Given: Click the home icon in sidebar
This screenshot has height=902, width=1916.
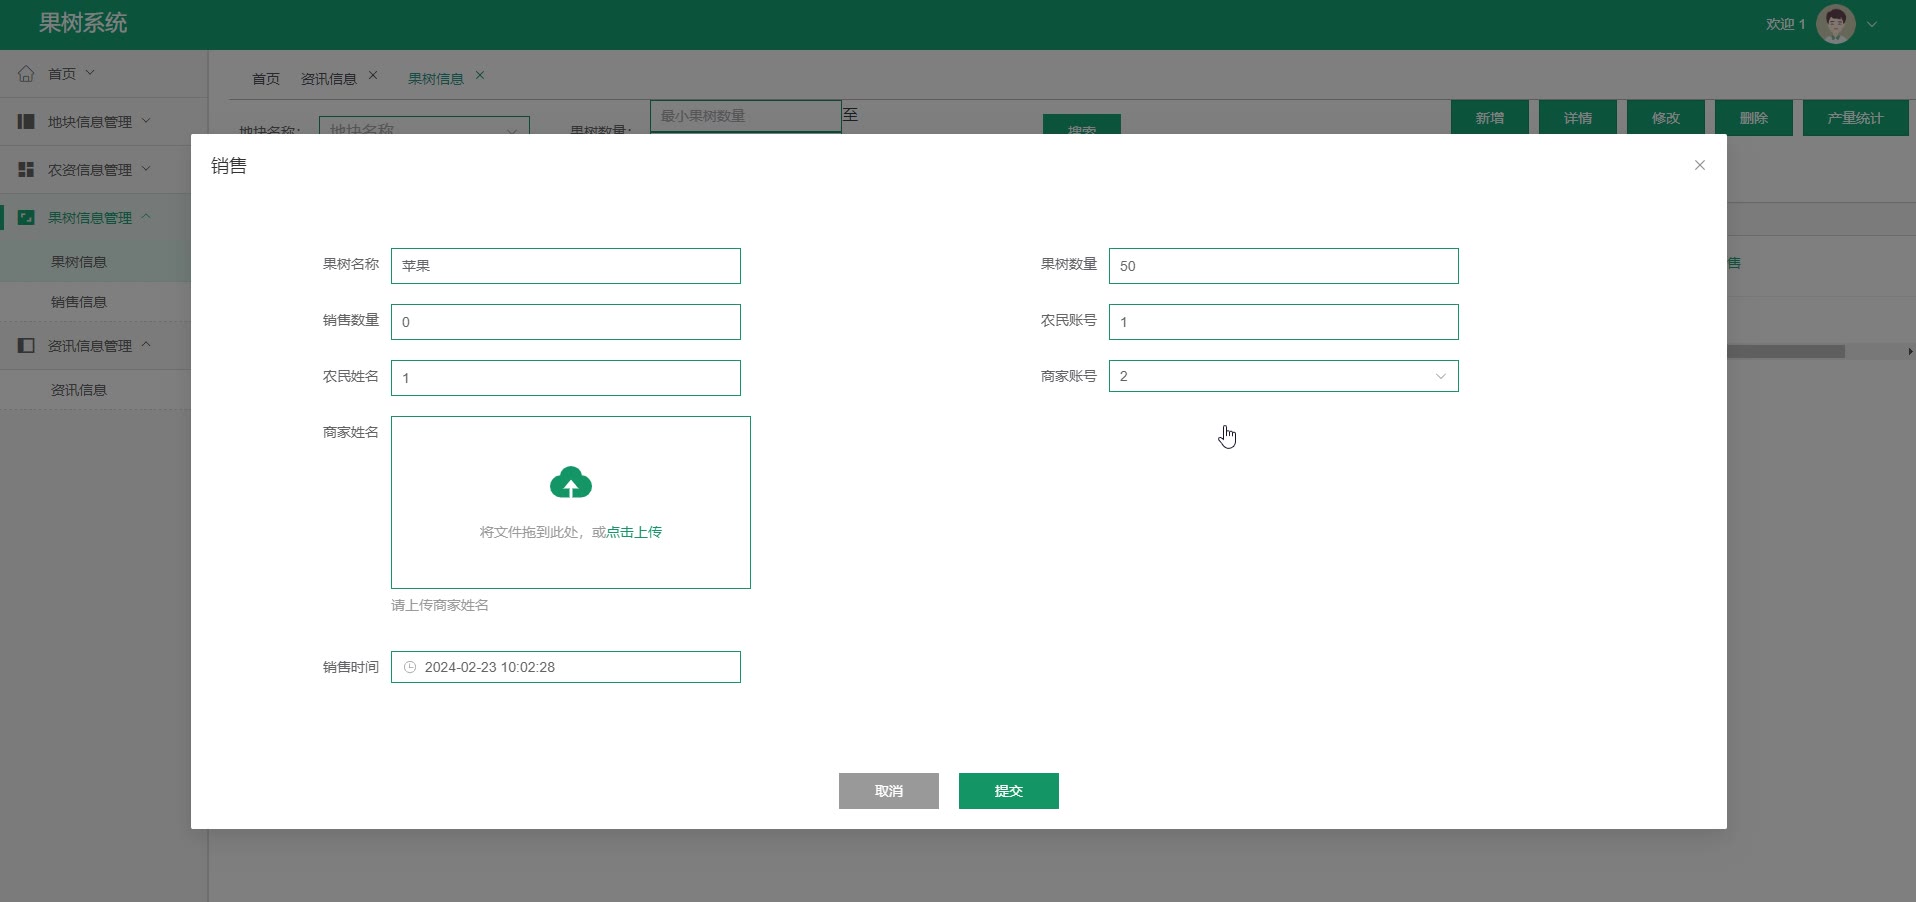Looking at the screenshot, I should (x=26, y=74).
